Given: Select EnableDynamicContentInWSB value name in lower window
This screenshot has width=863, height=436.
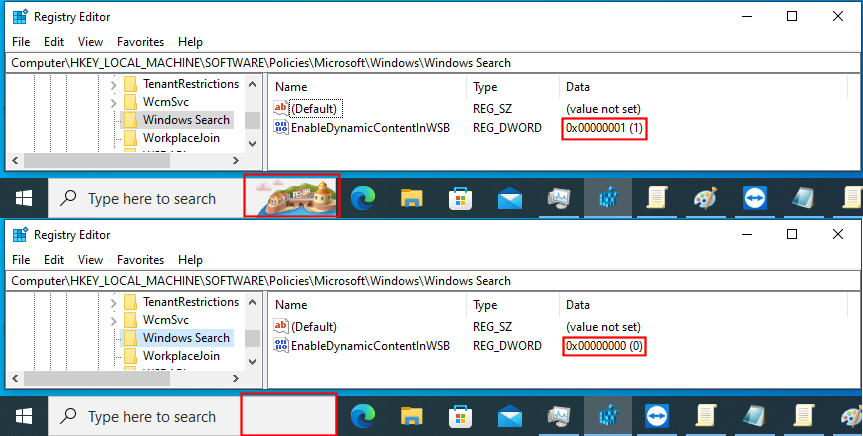Looking at the screenshot, I should pos(370,346).
